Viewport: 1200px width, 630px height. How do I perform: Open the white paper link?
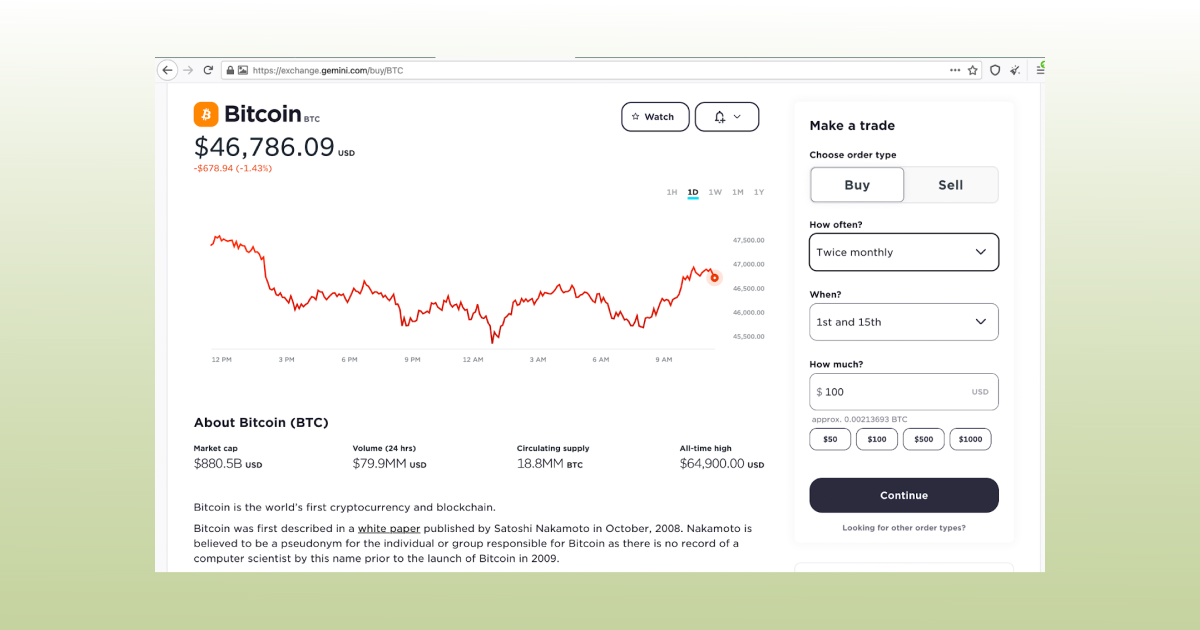(x=389, y=528)
